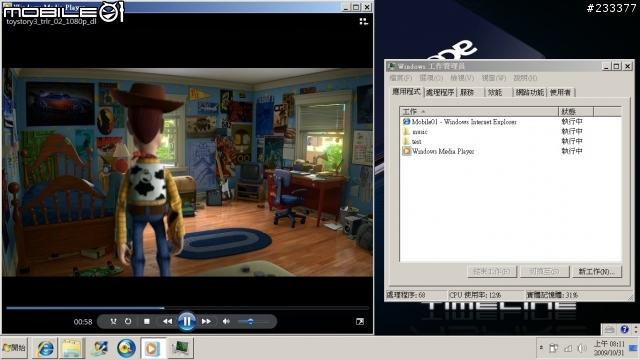Show hidden system tray icons

coord(541,348)
